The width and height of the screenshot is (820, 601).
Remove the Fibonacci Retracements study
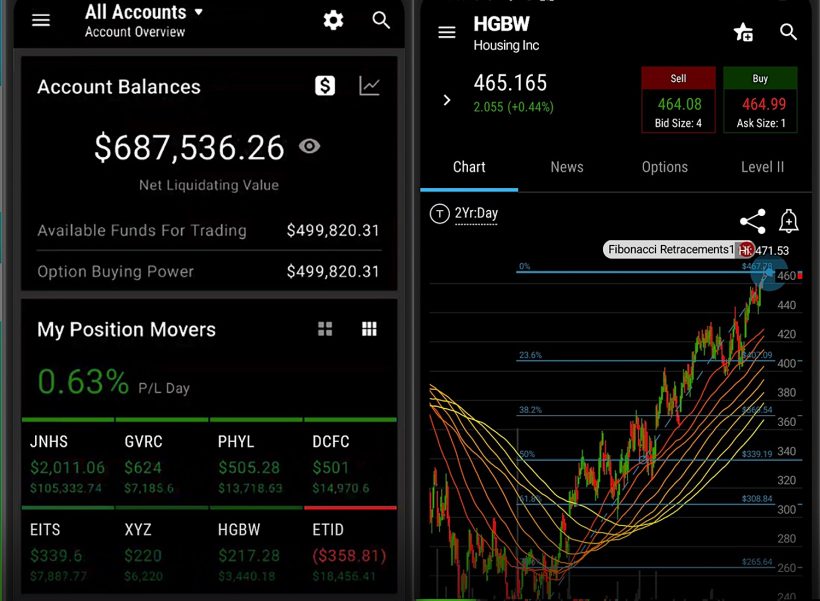tap(746, 249)
